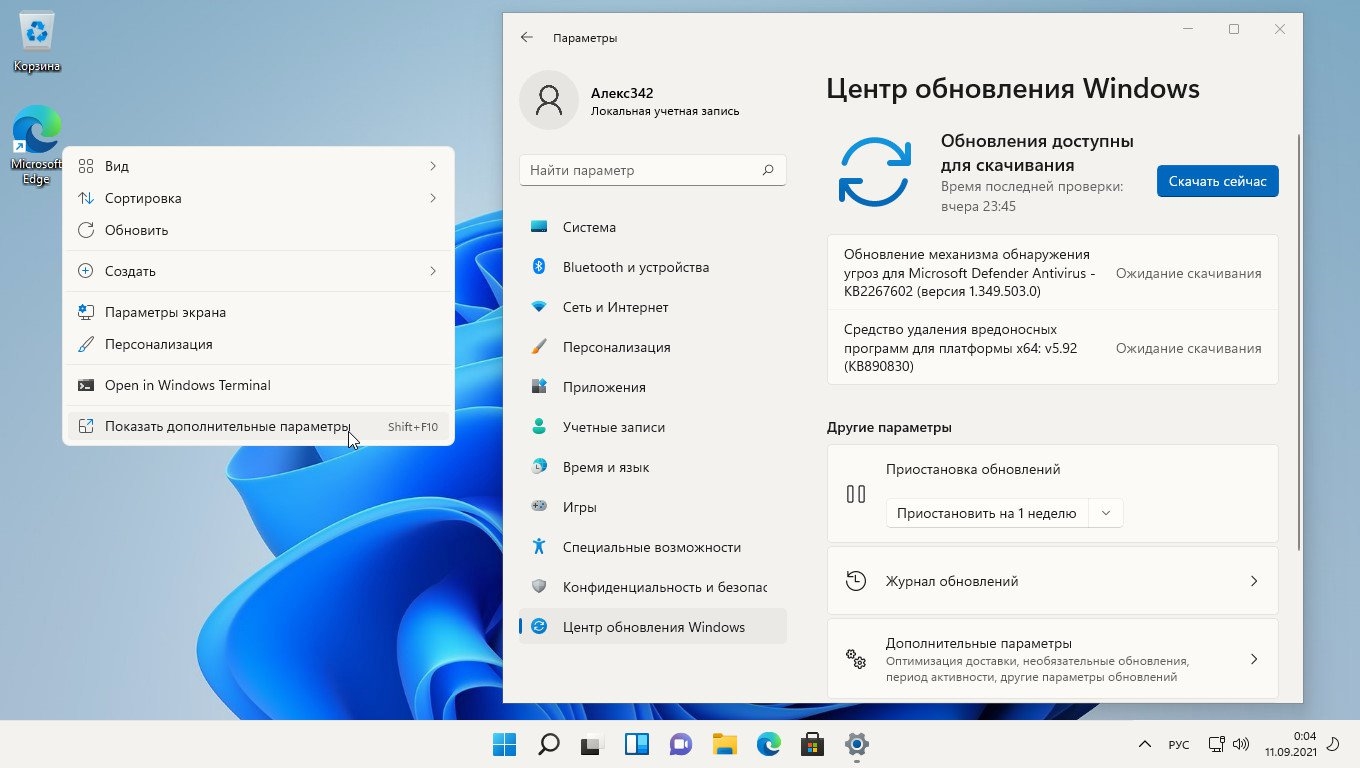Select Open in Windows Terminal
The width and height of the screenshot is (1360, 768).
pos(259,385)
